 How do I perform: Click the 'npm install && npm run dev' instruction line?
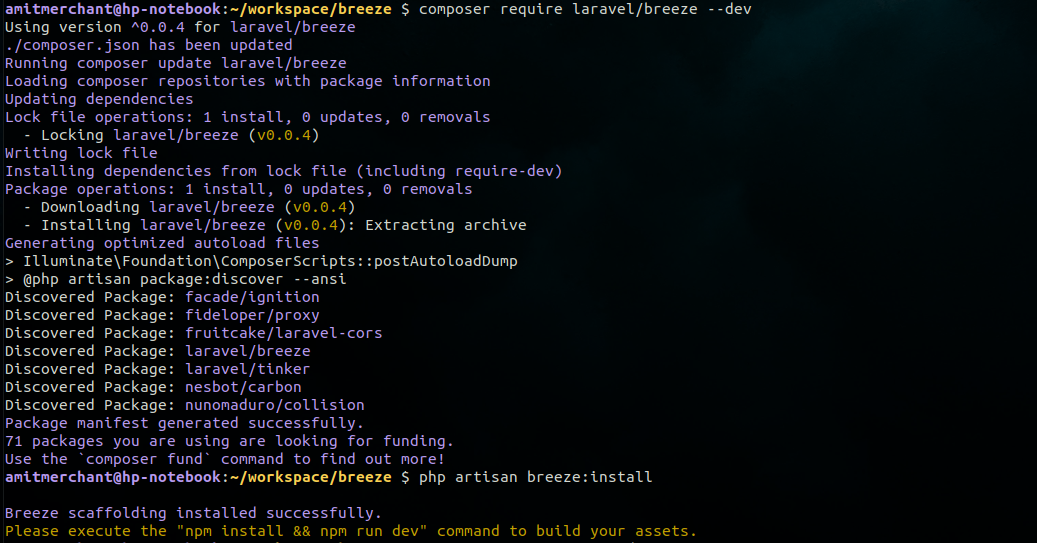tap(351, 531)
